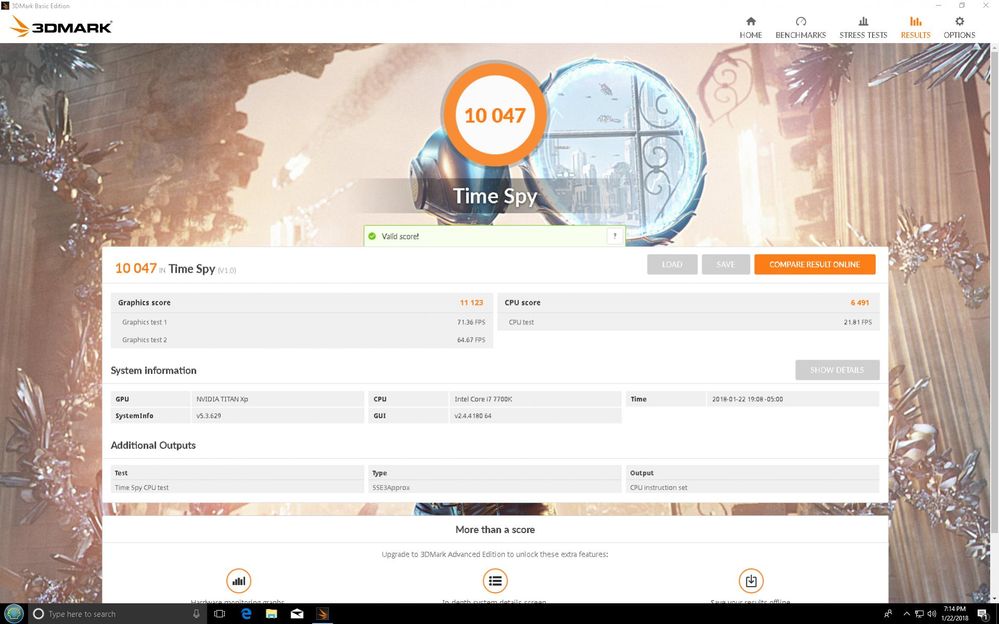
Task: Click the question mark beside Valid score
Action: [x=615, y=236]
